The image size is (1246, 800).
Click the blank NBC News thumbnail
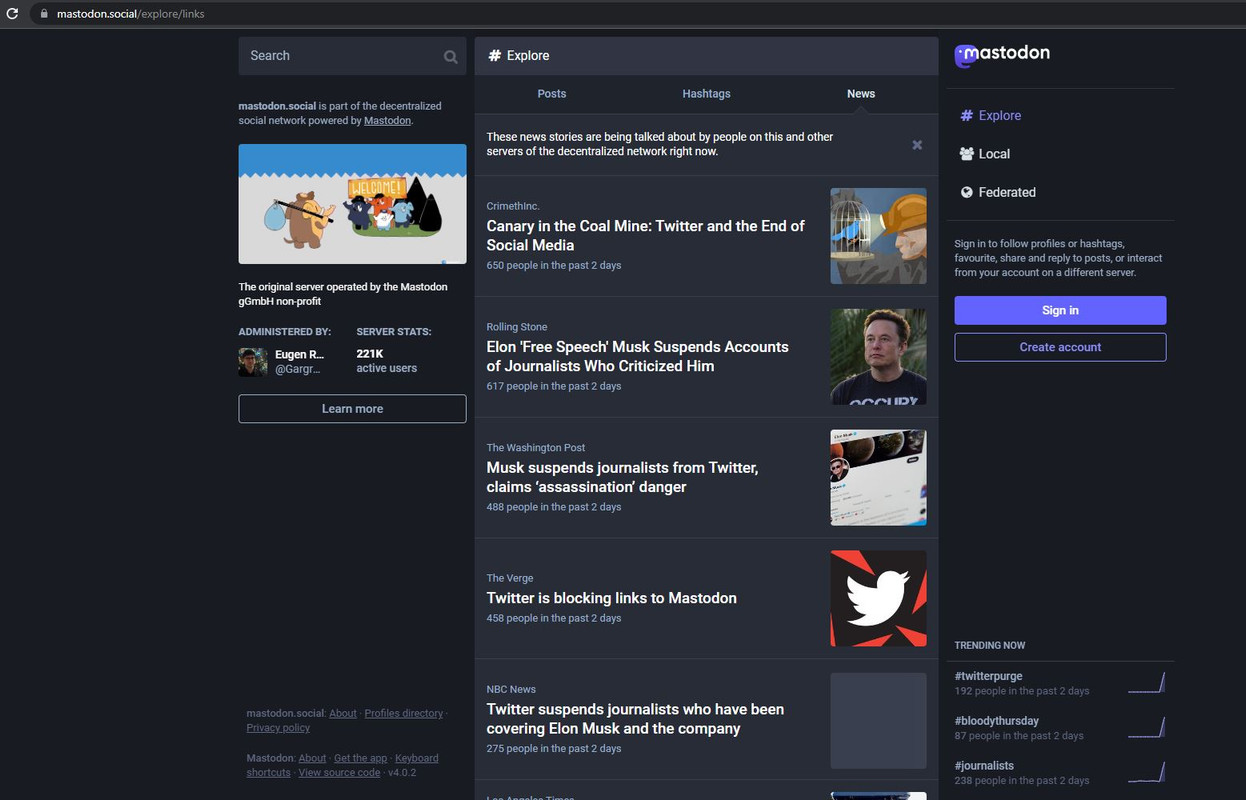point(878,721)
